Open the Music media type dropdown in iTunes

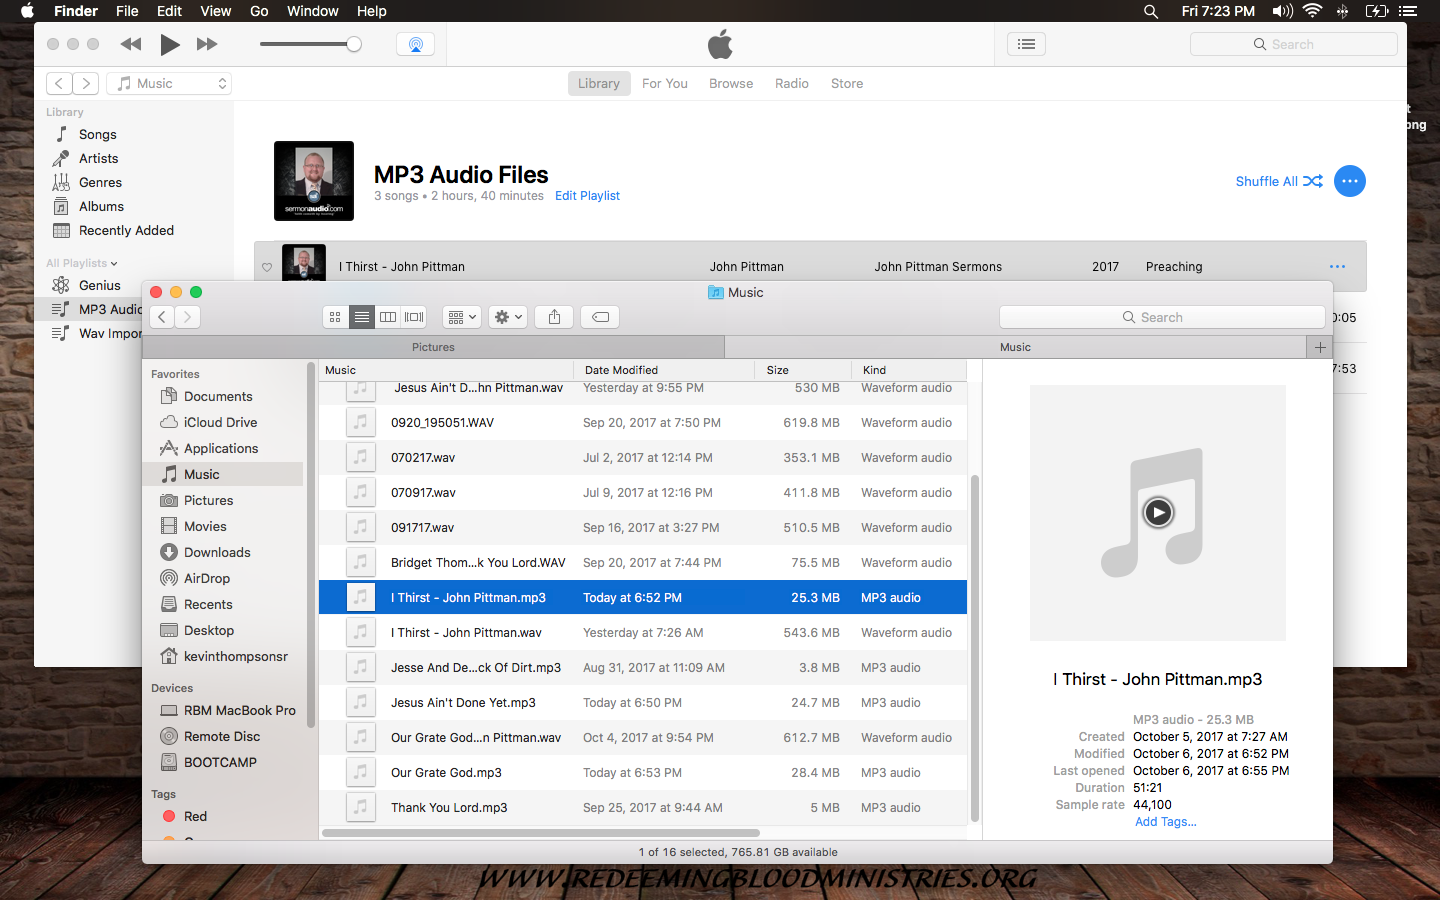click(x=170, y=83)
